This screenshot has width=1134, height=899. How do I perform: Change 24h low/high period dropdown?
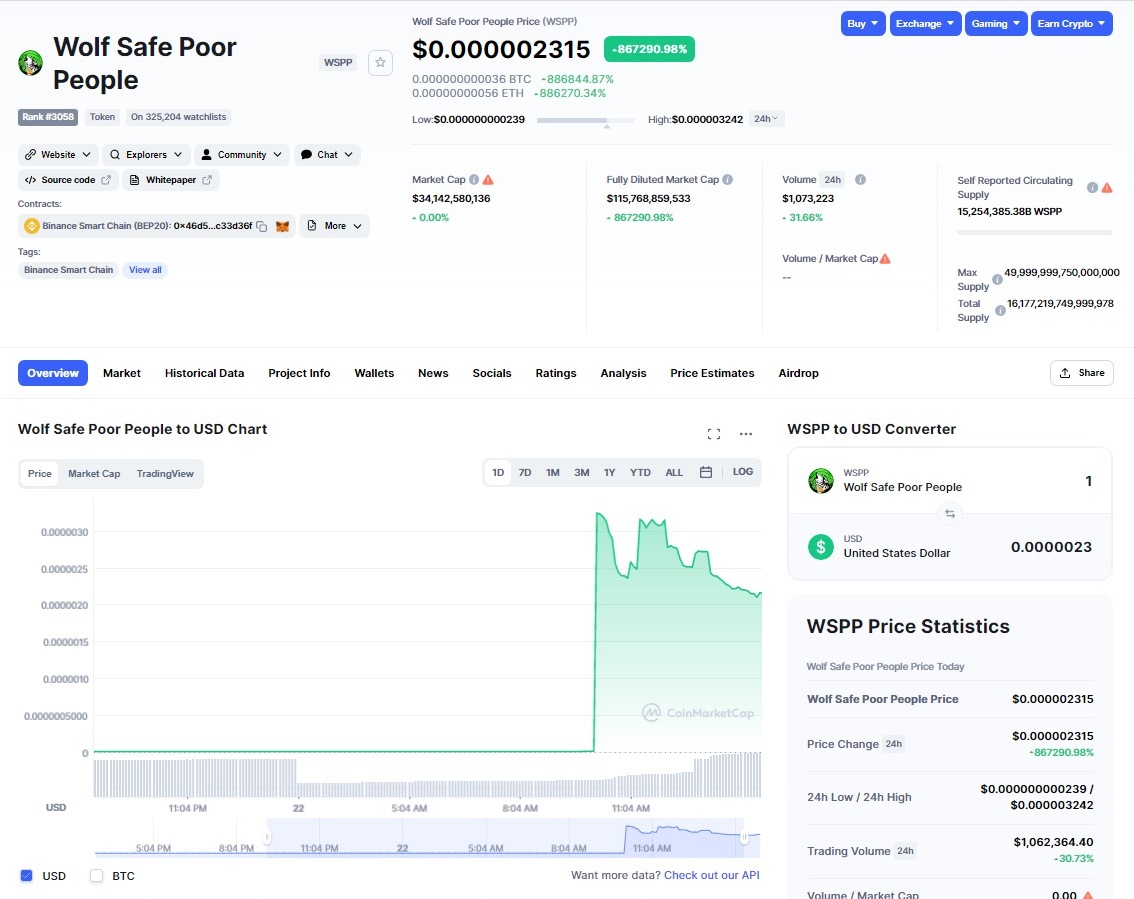pos(766,119)
